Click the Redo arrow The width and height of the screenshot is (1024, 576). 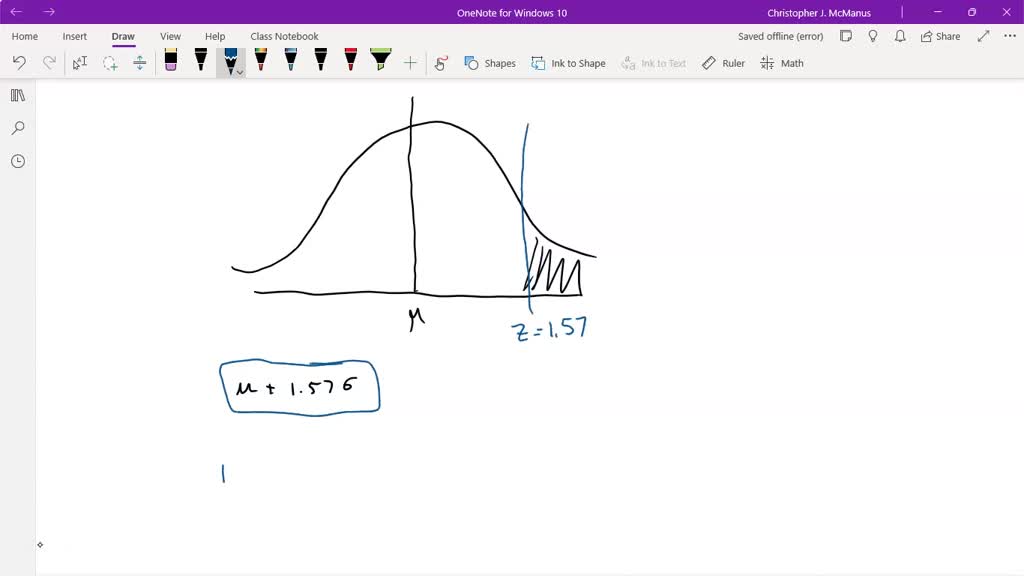pyautogui.click(x=50, y=62)
